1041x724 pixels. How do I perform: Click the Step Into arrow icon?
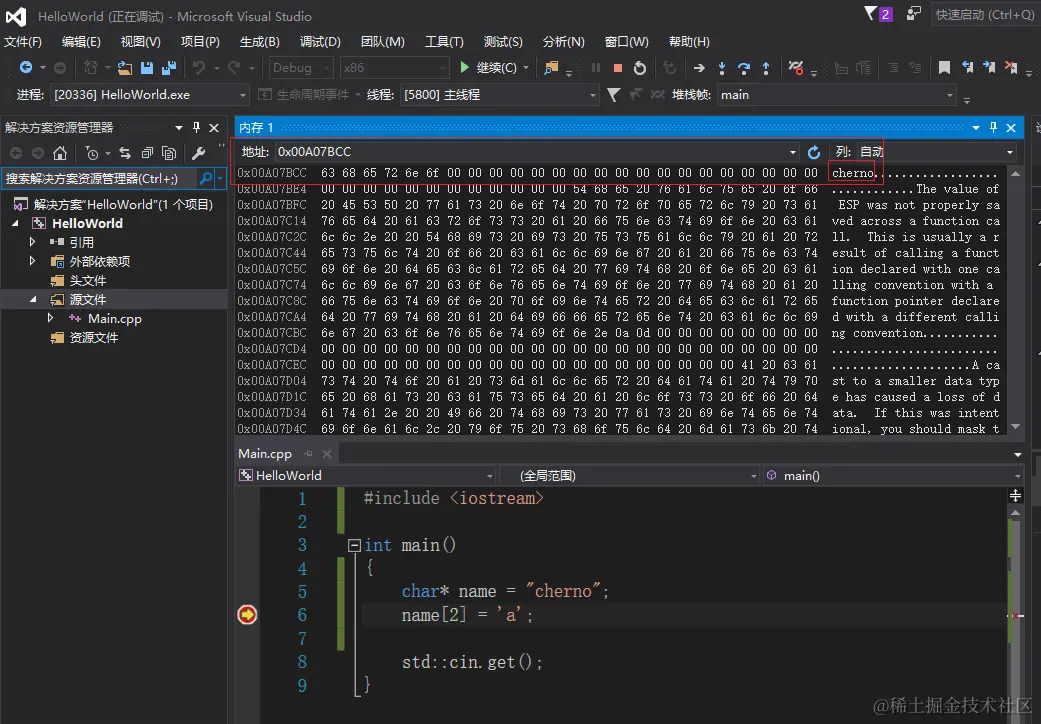(x=722, y=68)
